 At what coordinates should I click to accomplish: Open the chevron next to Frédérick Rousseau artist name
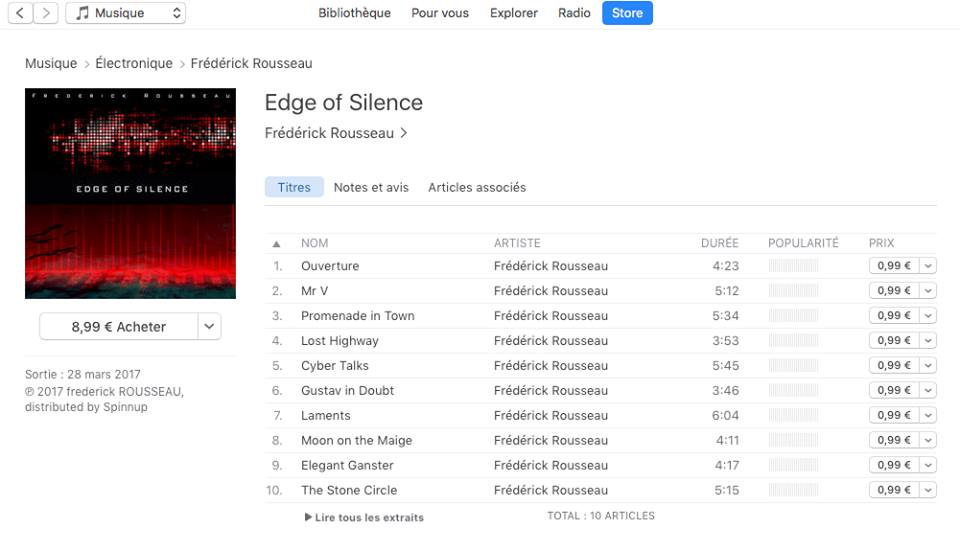click(403, 133)
